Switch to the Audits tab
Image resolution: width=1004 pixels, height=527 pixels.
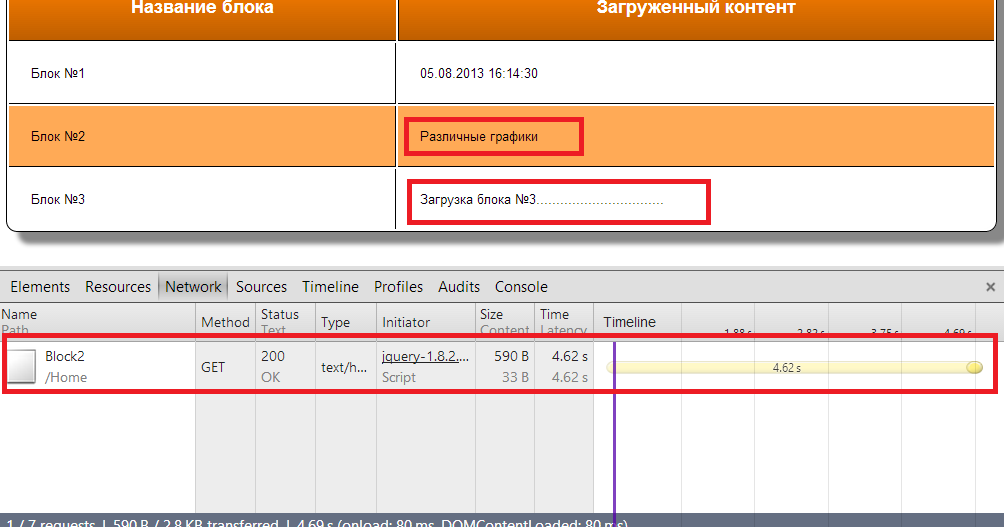(458, 287)
